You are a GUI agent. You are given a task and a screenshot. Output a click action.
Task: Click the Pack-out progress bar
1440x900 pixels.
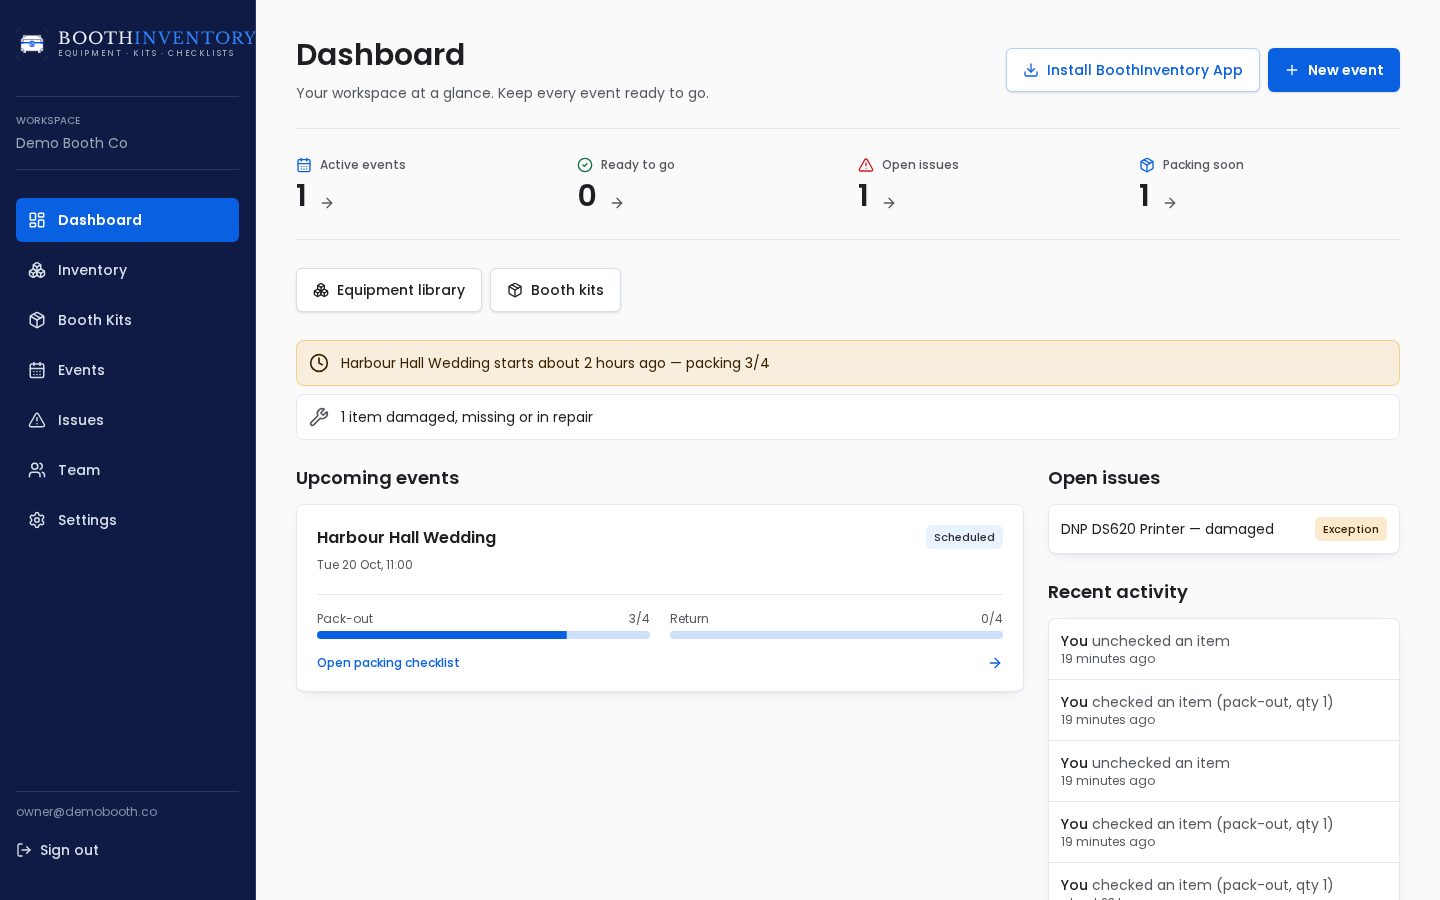(x=483, y=635)
